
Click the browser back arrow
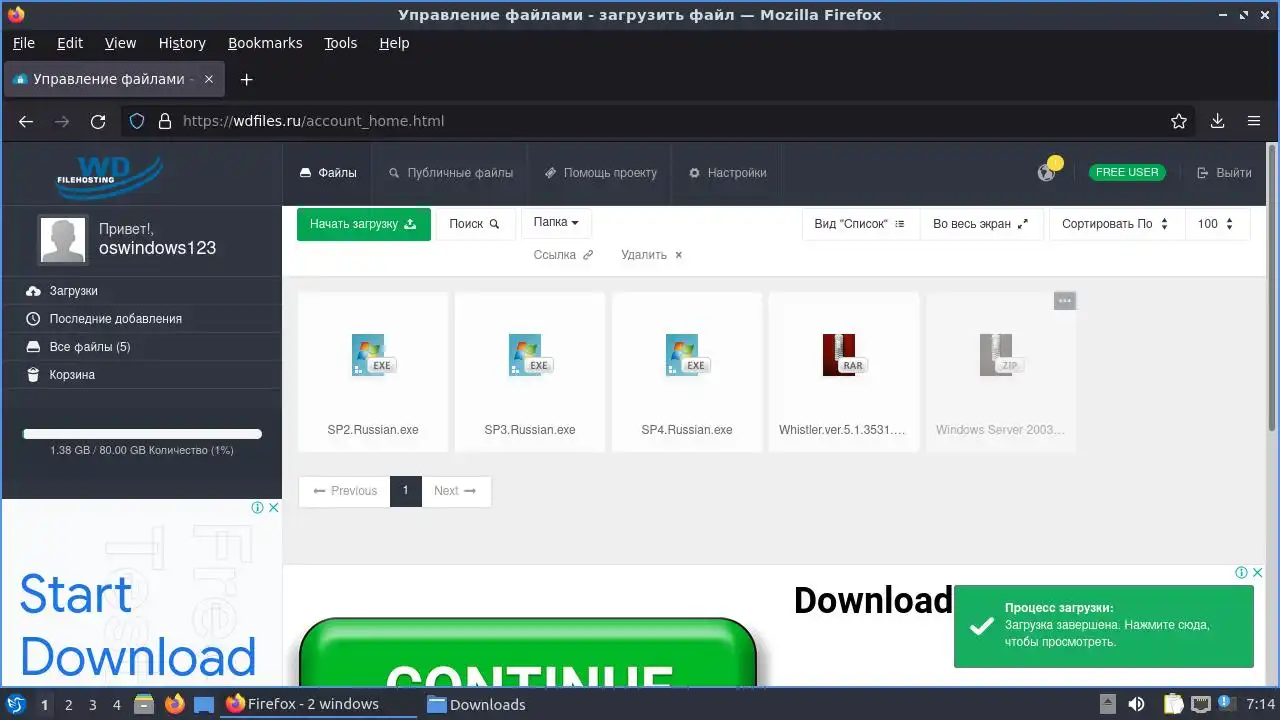(26, 121)
